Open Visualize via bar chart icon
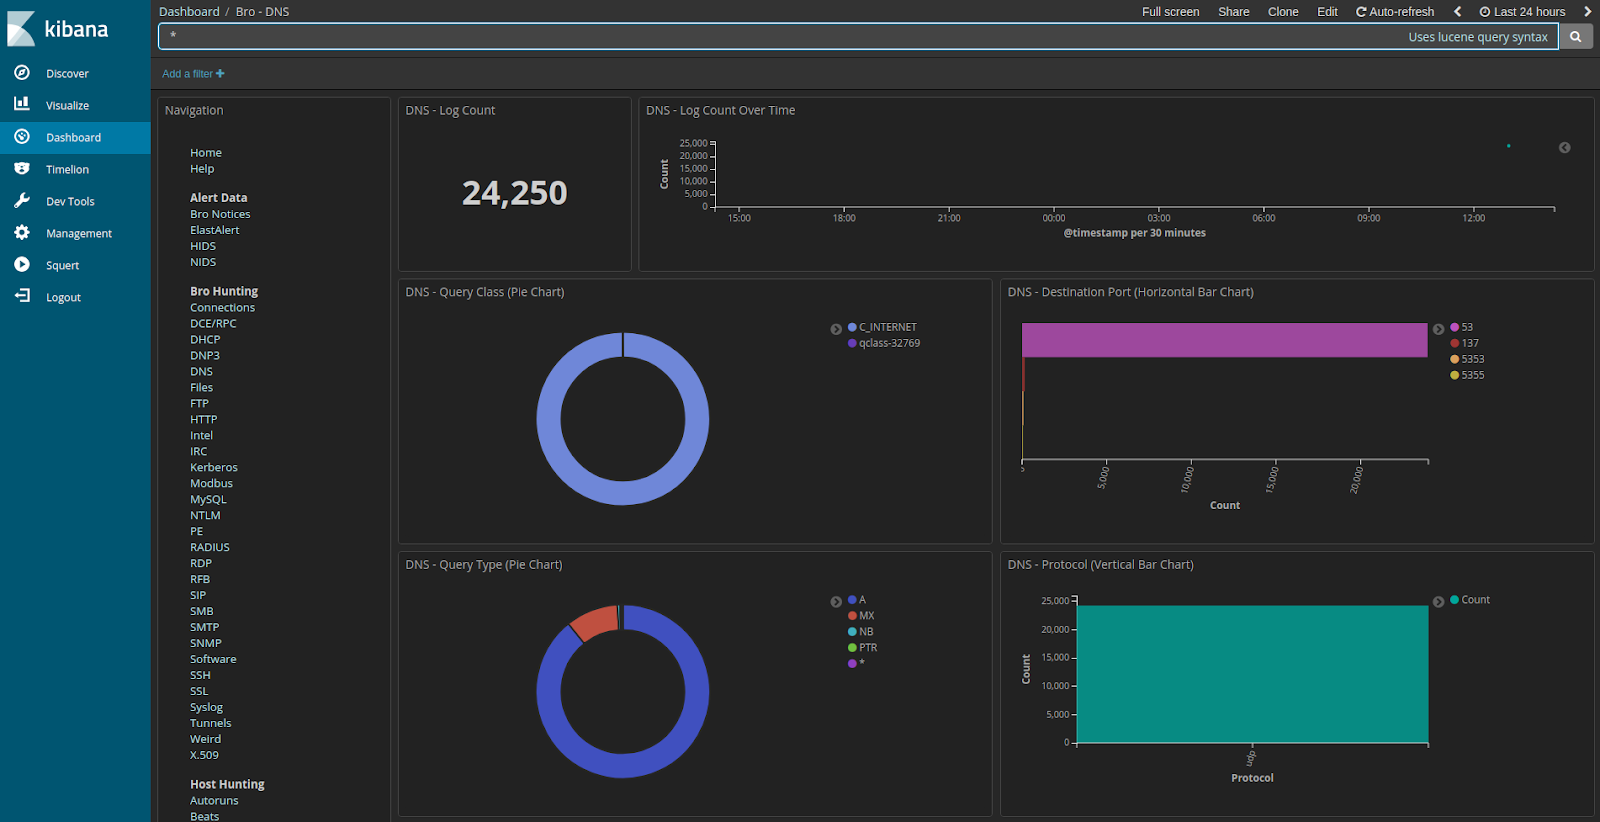1600x822 pixels. (x=22, y=104)
